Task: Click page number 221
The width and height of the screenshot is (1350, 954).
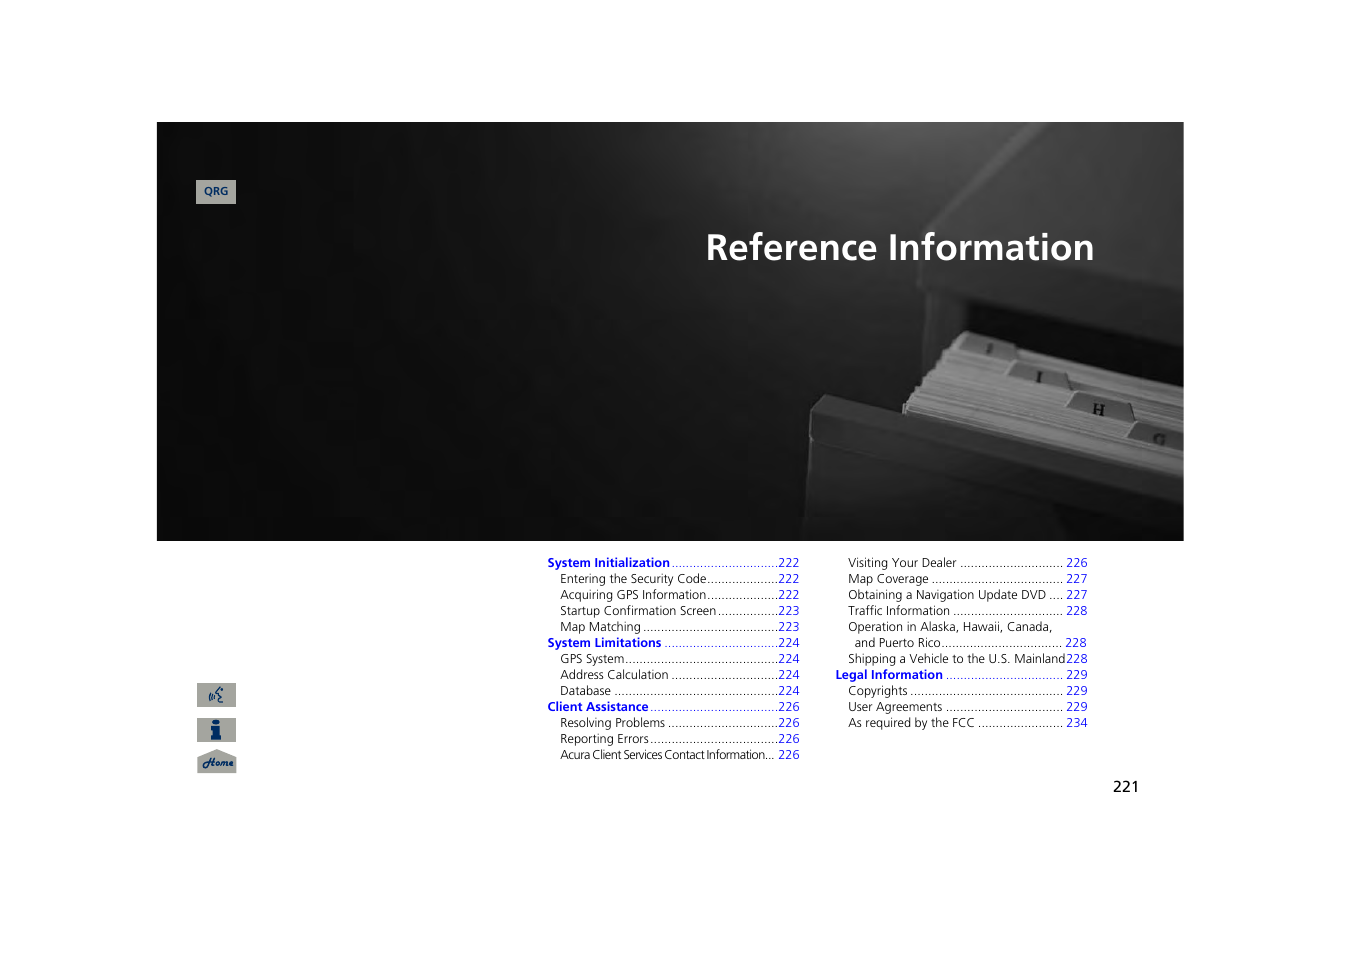Action: pos(1126,787)
